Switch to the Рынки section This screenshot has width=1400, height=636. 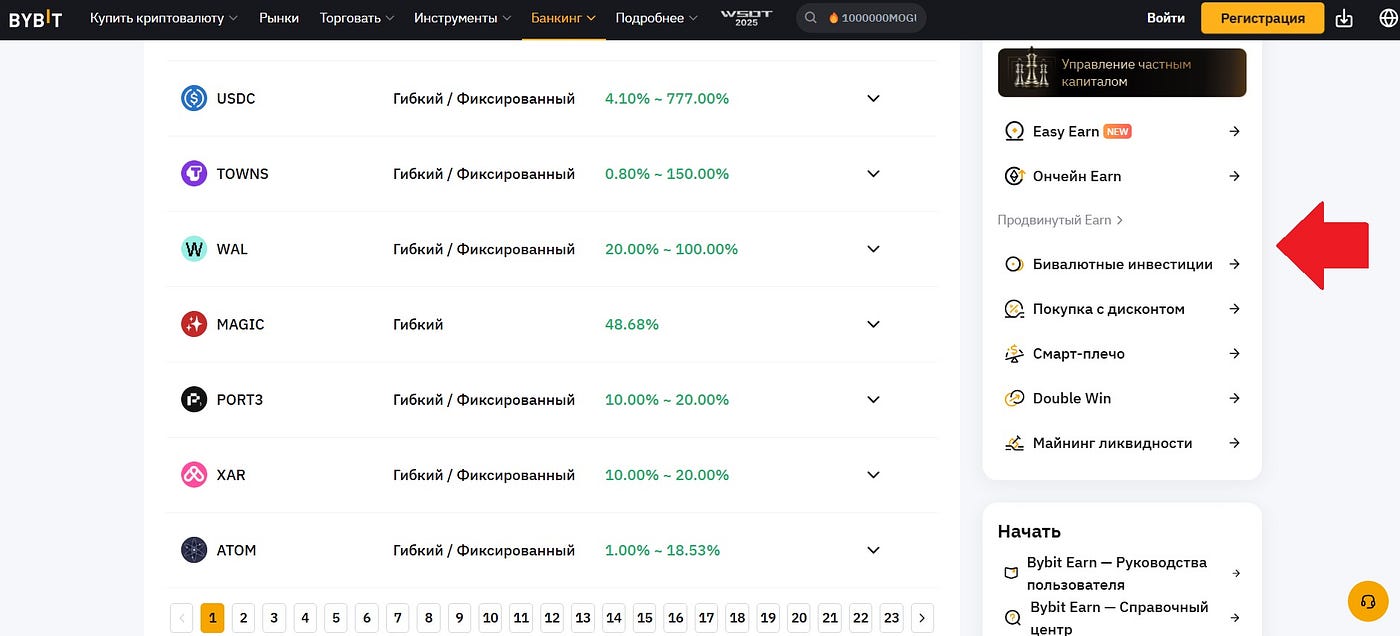tap(279, 17)
